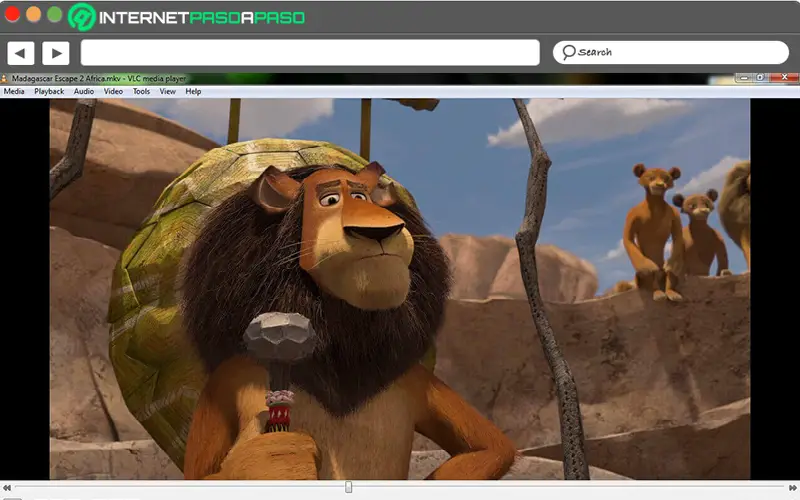Open the View menu
The width and height of the screenshot is (800, 500).
167,91
